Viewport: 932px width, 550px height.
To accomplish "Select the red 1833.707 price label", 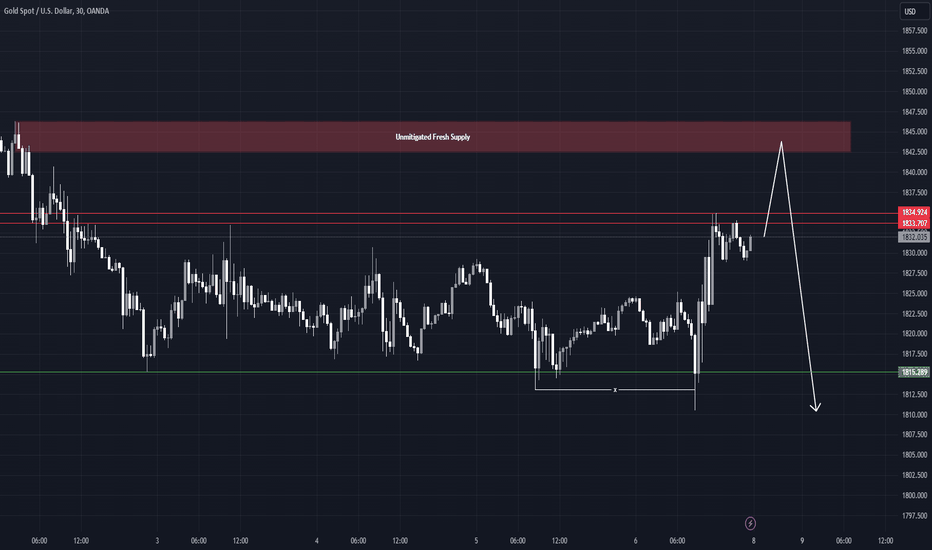I will pos(914,224).
